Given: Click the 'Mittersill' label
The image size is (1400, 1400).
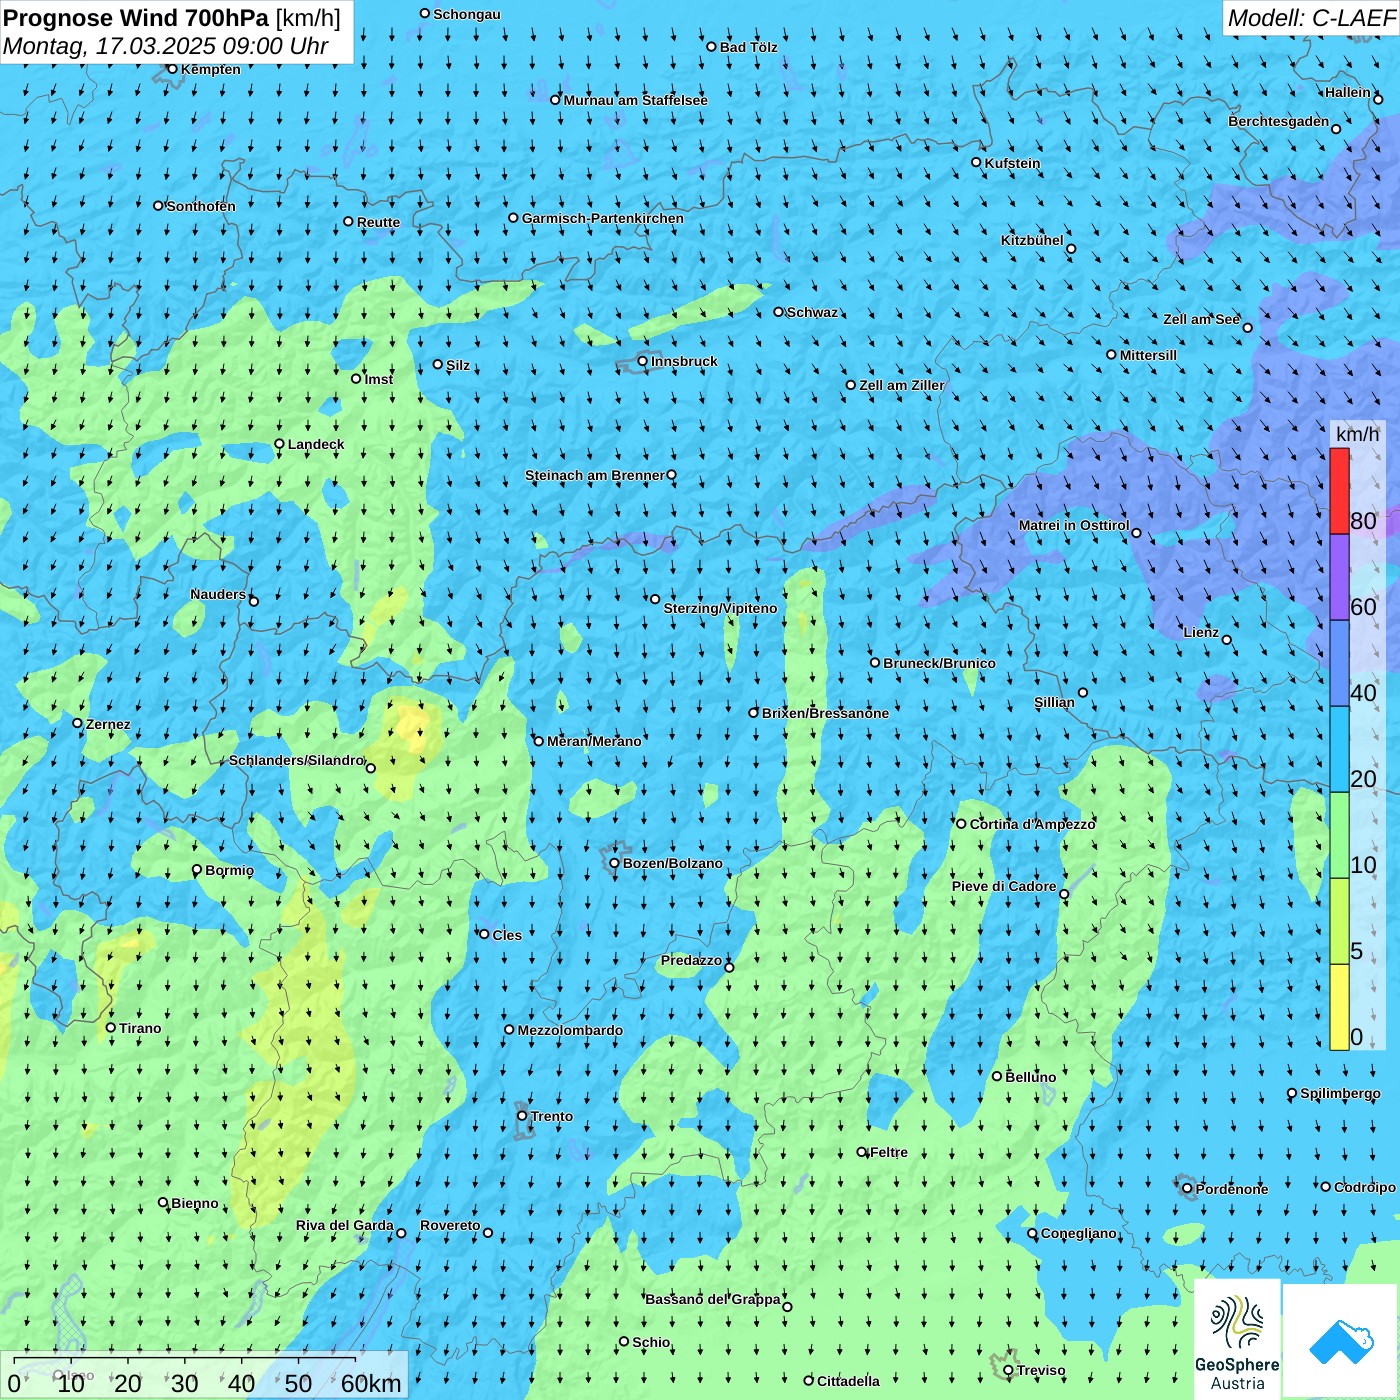Looking at the screenshot, I should 1148,355.
